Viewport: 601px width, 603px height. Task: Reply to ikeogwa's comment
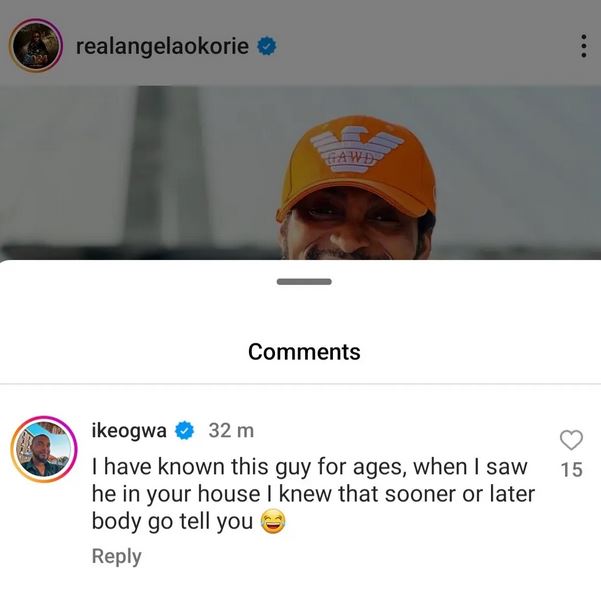[116, 557]
